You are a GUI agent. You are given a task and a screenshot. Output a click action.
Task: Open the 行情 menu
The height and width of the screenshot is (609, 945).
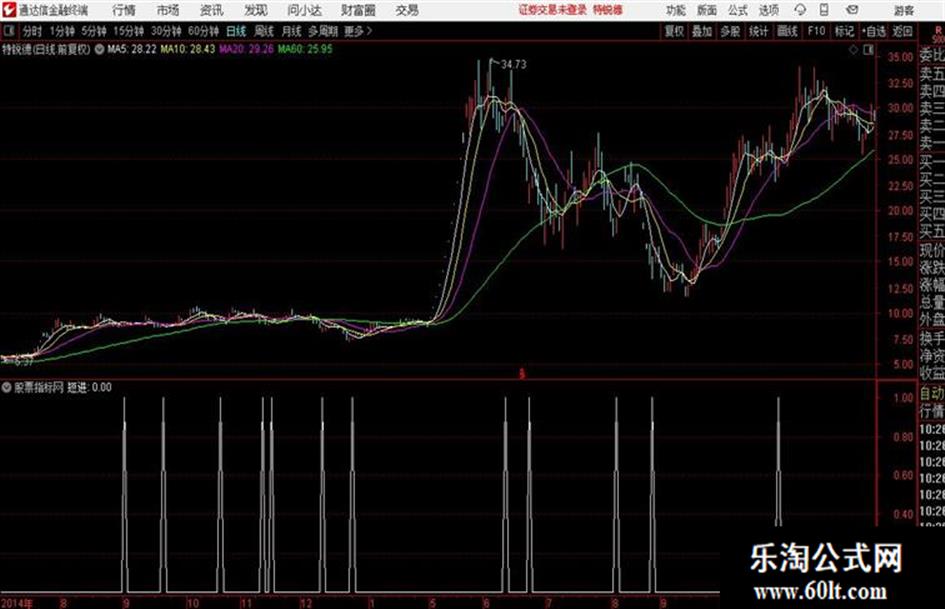(124, 10)
